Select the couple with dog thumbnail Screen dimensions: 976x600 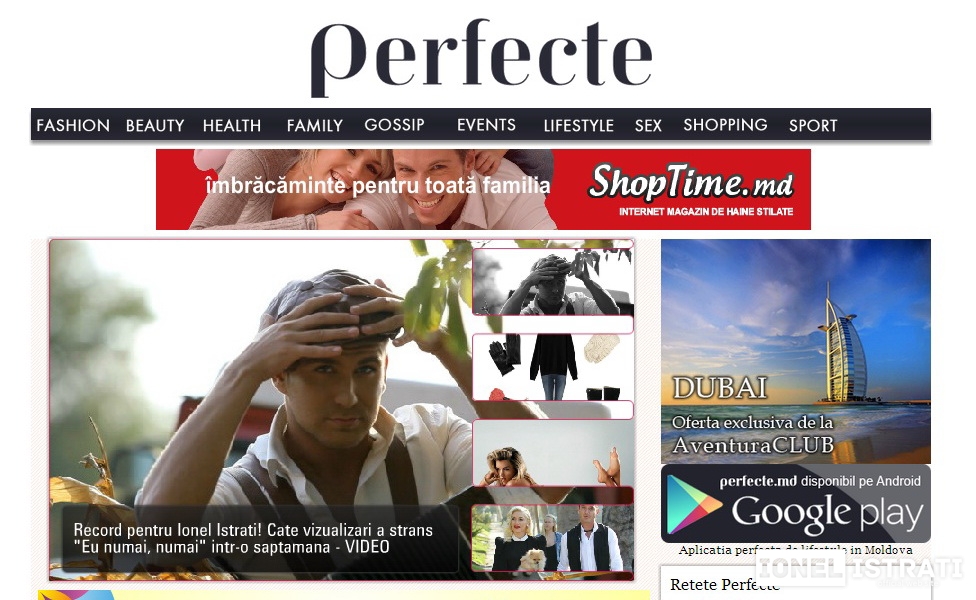coord(553,538)
